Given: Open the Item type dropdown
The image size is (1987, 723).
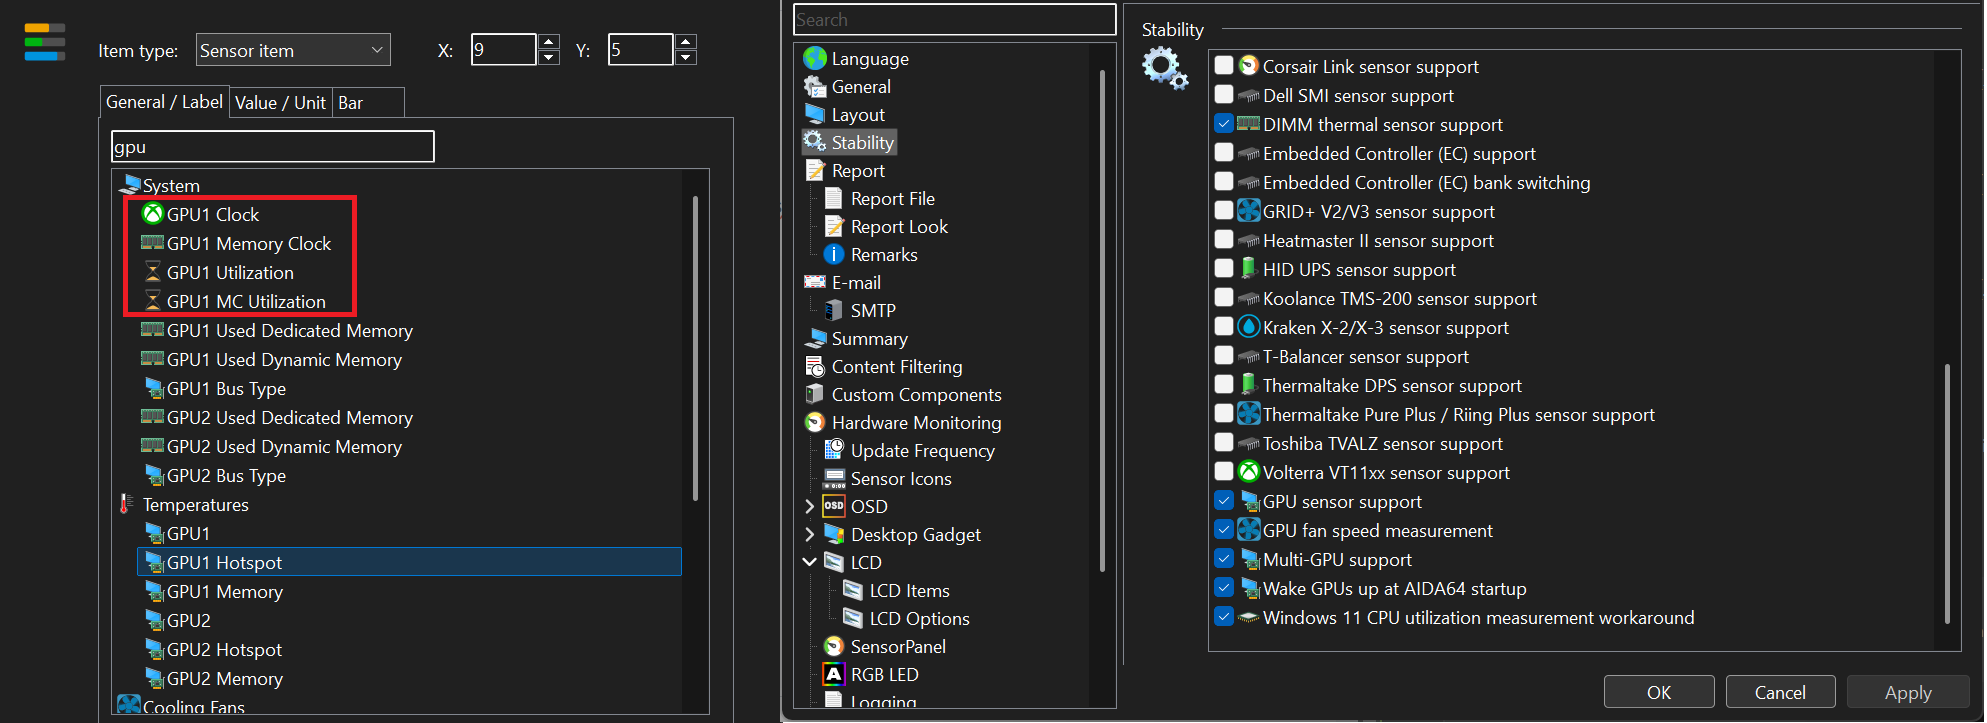Looking at the screenshot, I should [293, 50].
